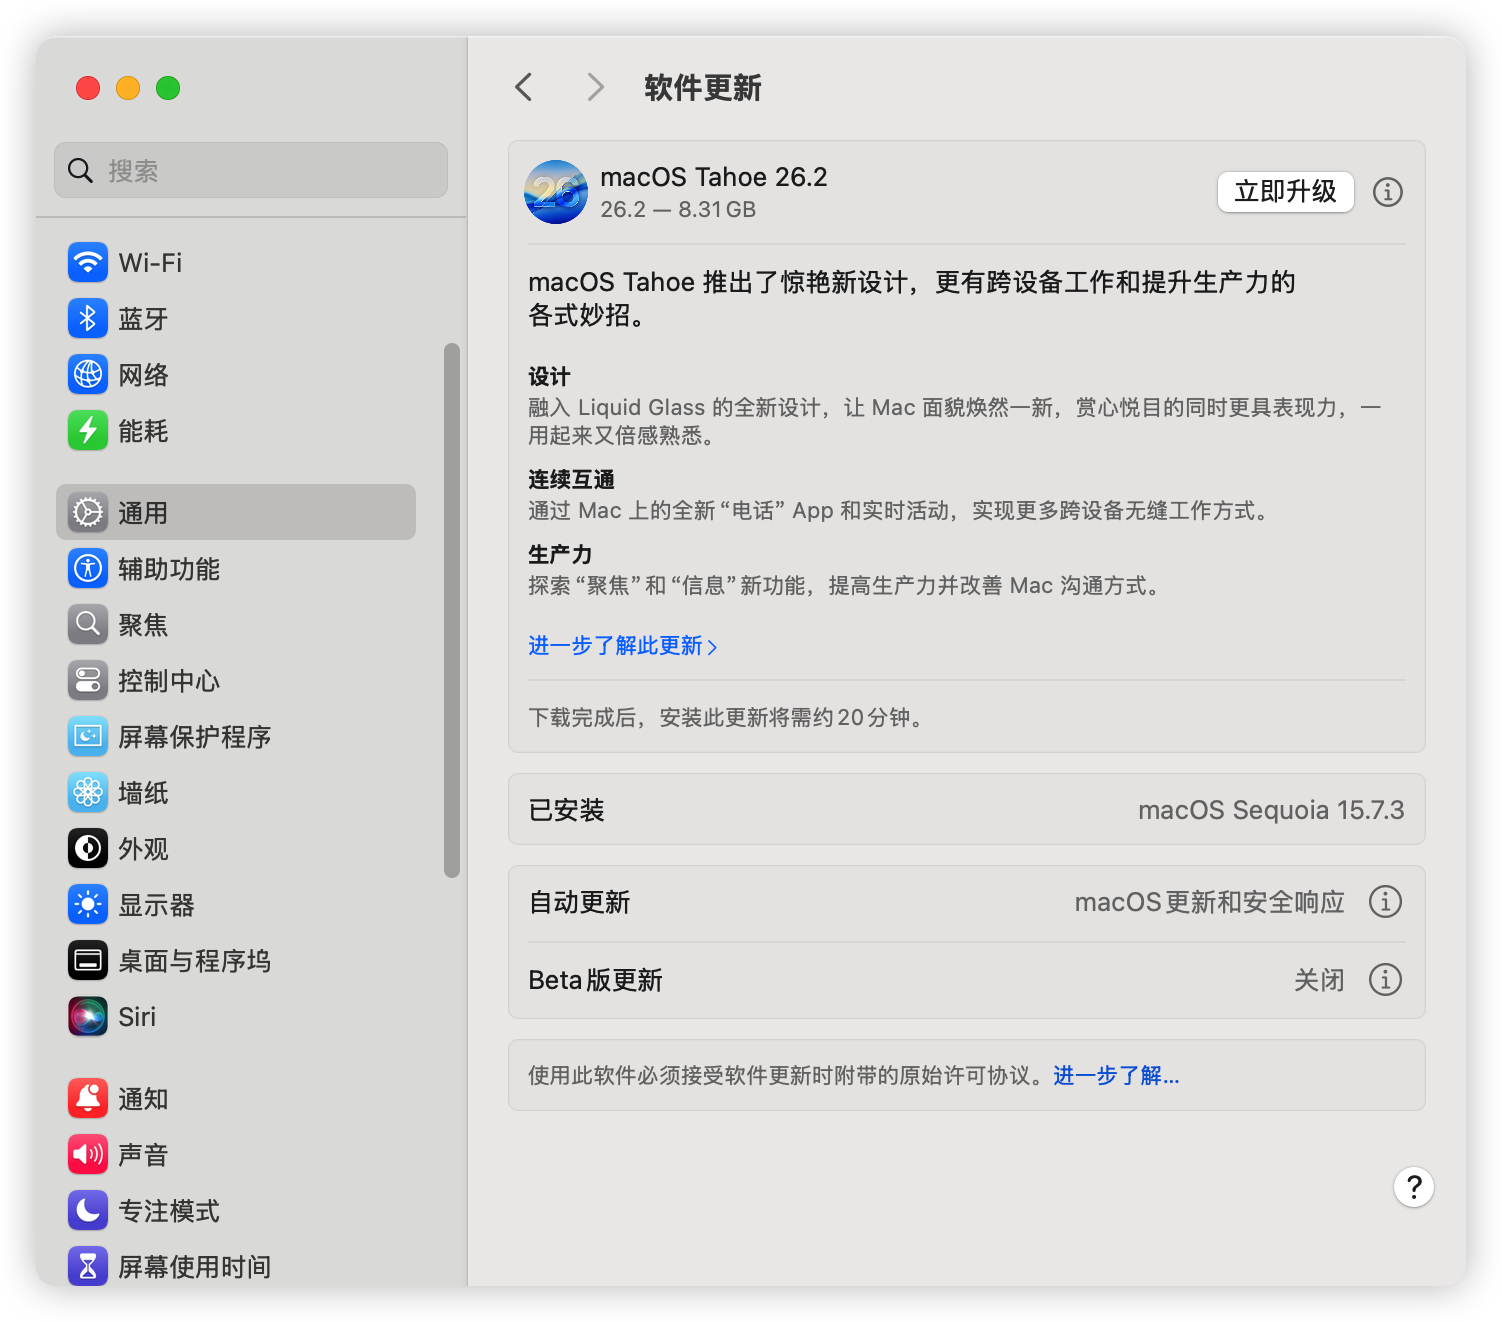The height and width of the screenshot is (1322, 1502).
Task: Switch to 通用 (General) section
Action: pos(143,512)
